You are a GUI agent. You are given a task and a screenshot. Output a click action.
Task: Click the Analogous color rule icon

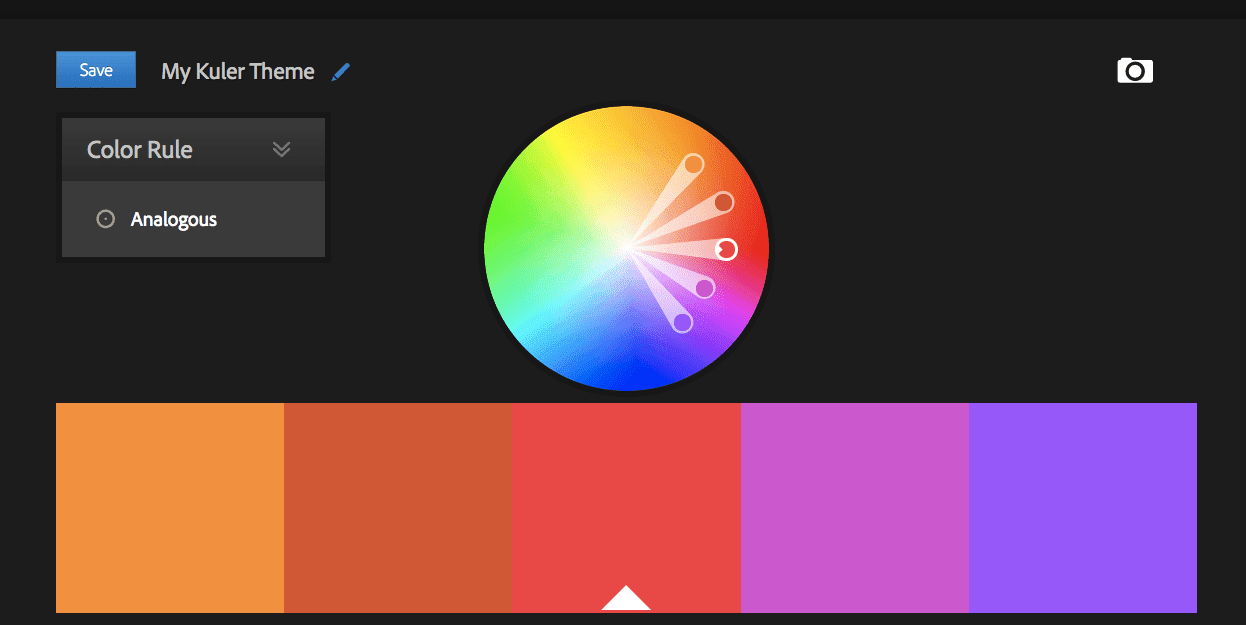[105, 218]
